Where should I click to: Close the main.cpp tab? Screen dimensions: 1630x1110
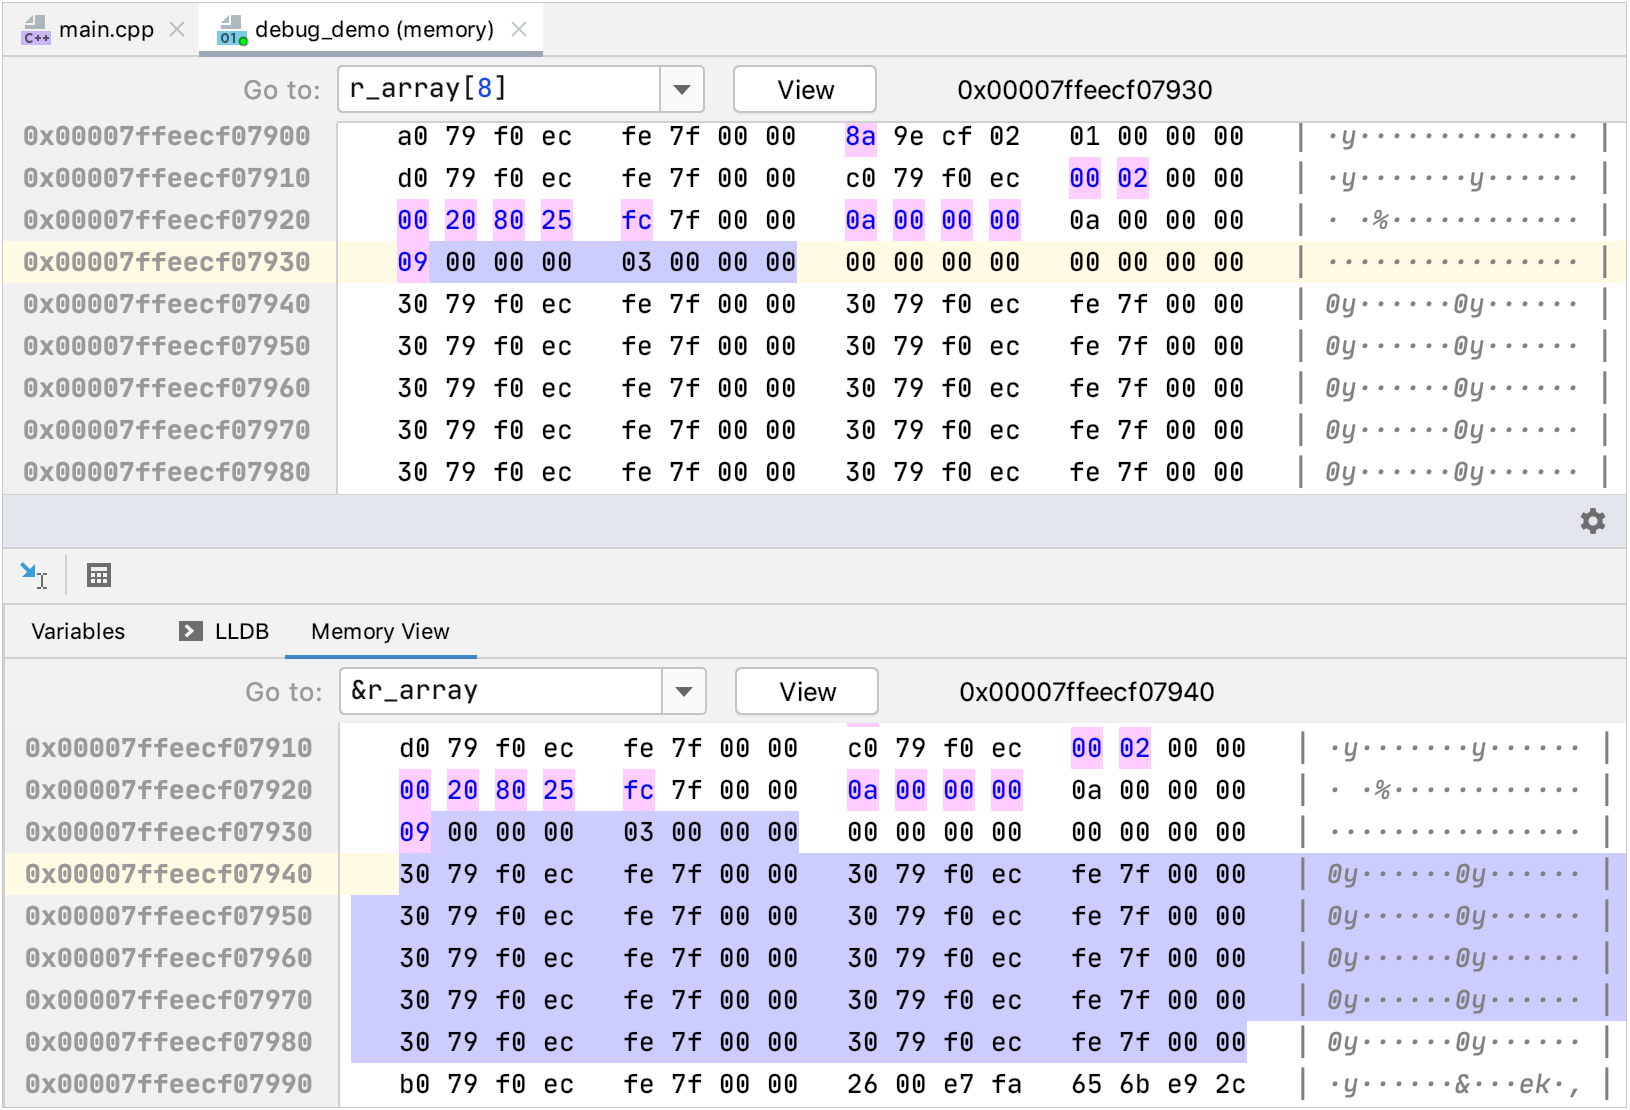(177, 29)
